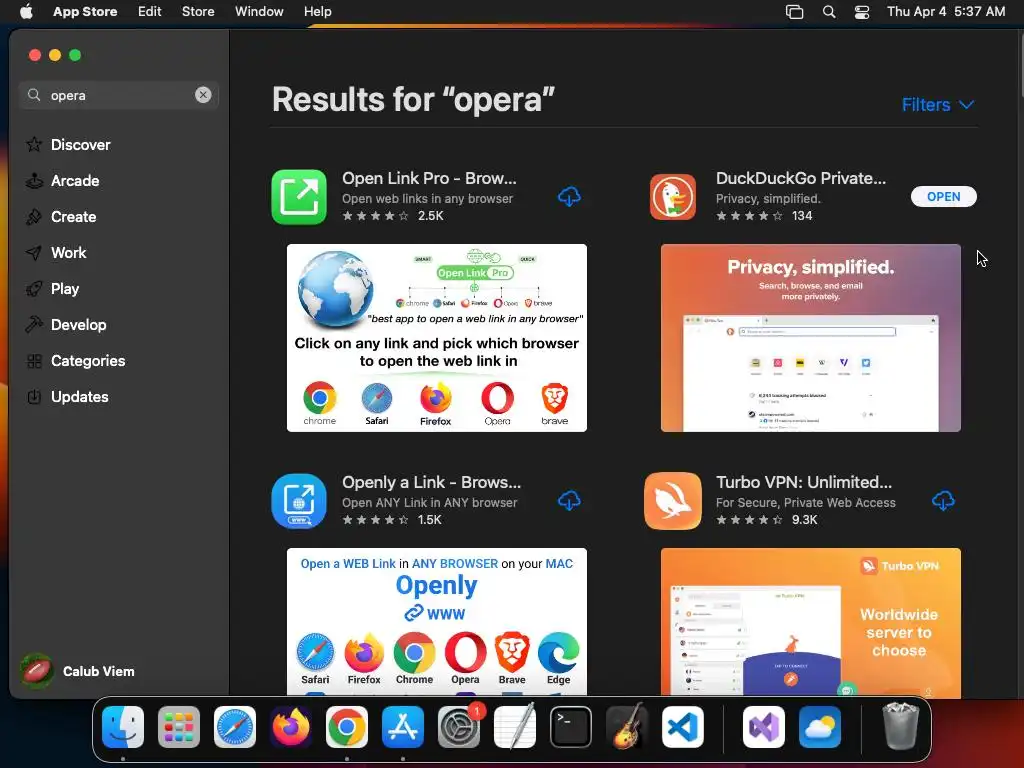
Task: Download Open Link Pro via cloud icon
Action: [569, 197]
